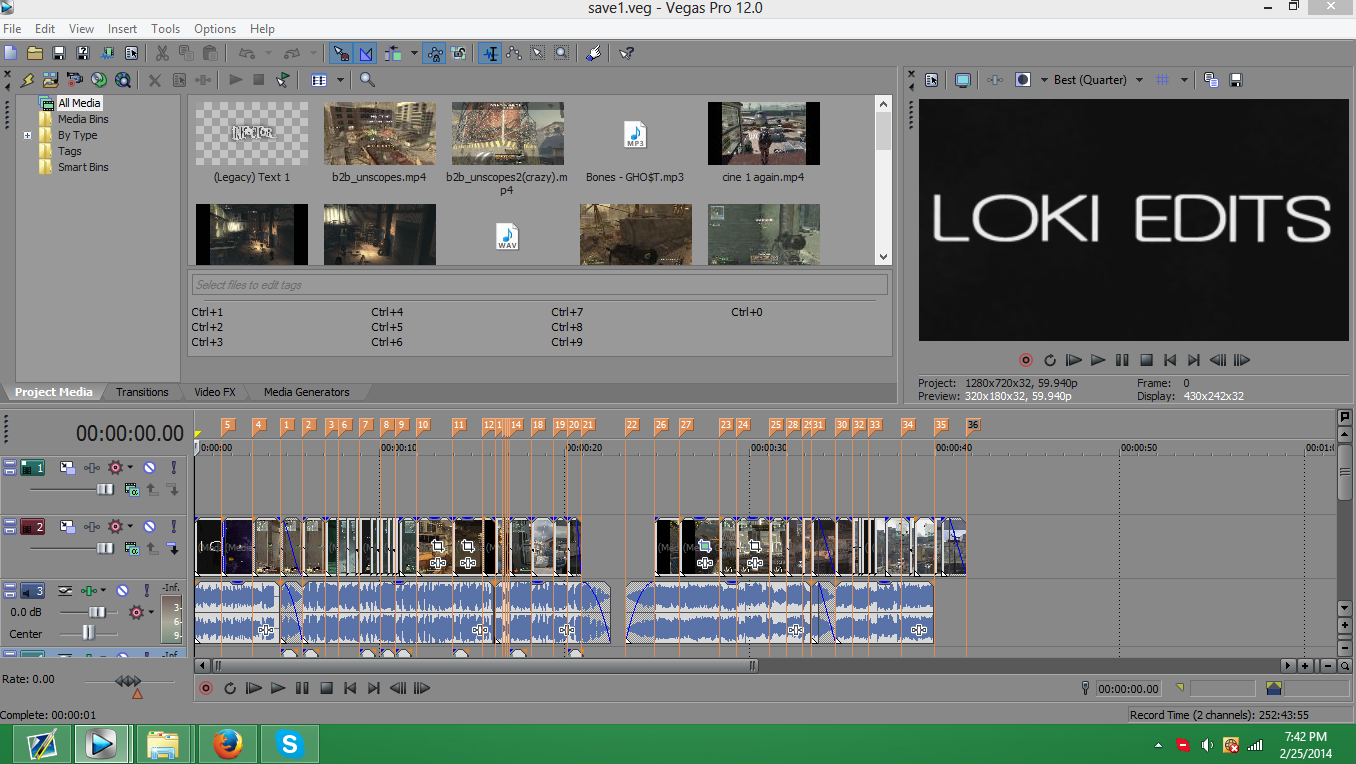Open the Tools menu

tap(166, 29)
